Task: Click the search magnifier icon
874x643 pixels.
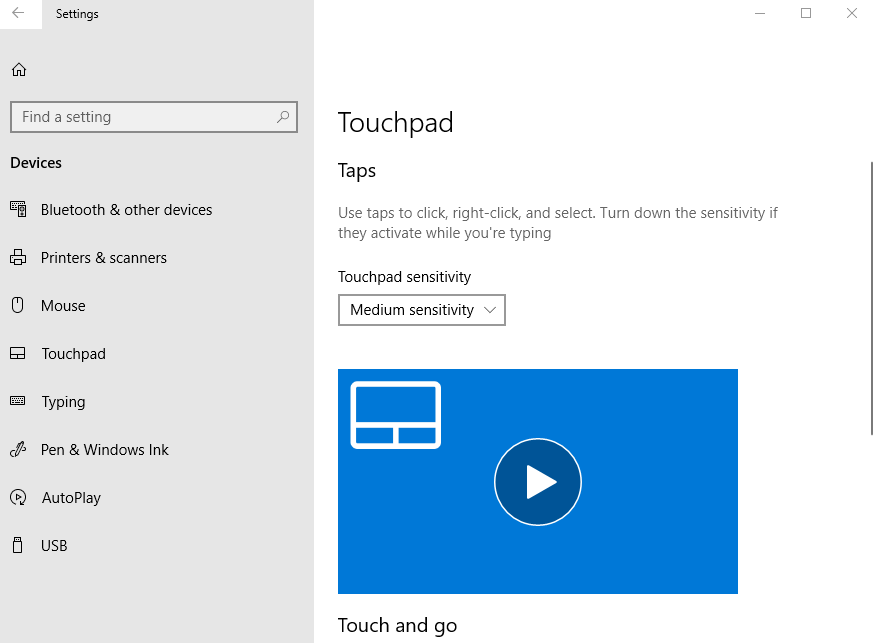Action: click(283, 117)
